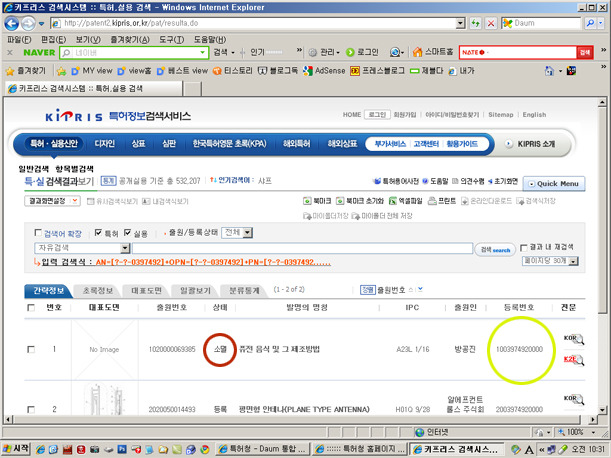Image resolution: width=611 pixels, height=458 pixels.
Task: Open the patent office homepage taskbar window
Action: [359, 449]
